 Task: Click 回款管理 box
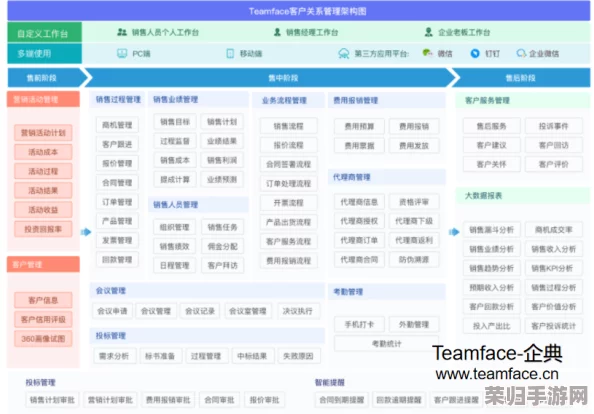coord(117,259)
